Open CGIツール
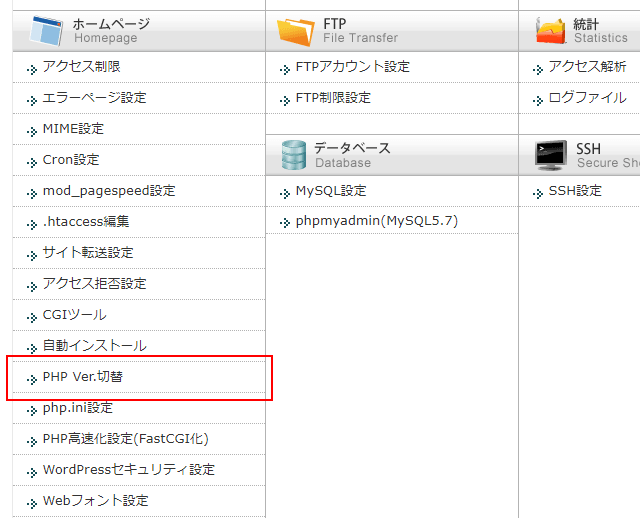The width and height of the screenshot is (640, 518). click(75, 315)
